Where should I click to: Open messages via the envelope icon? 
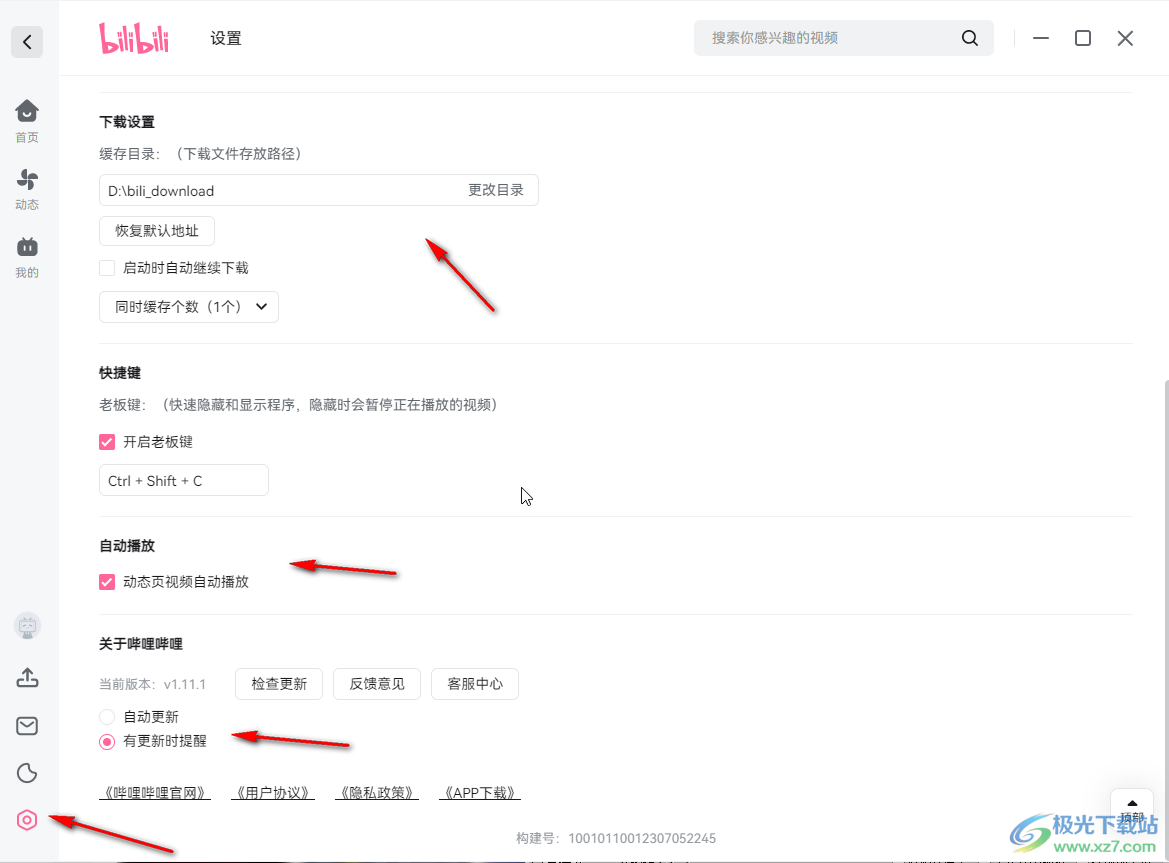(26, 725)
